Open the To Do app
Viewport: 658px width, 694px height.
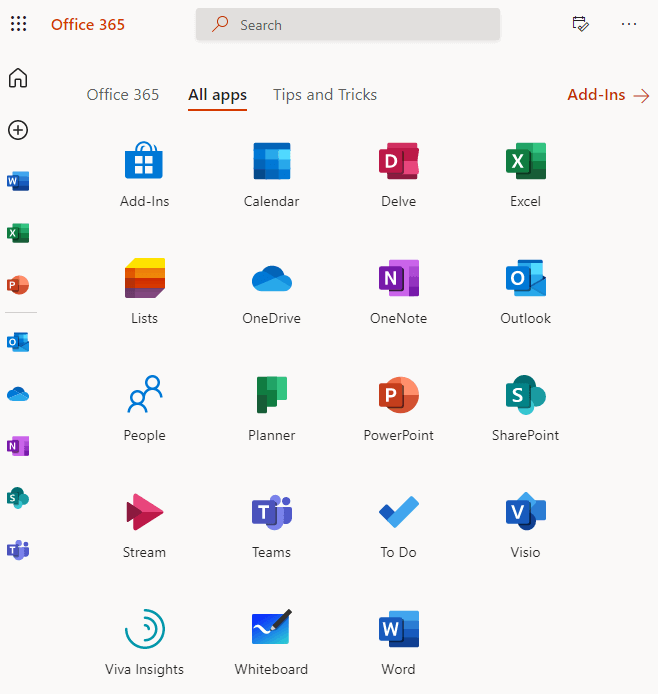coord(398,513)
